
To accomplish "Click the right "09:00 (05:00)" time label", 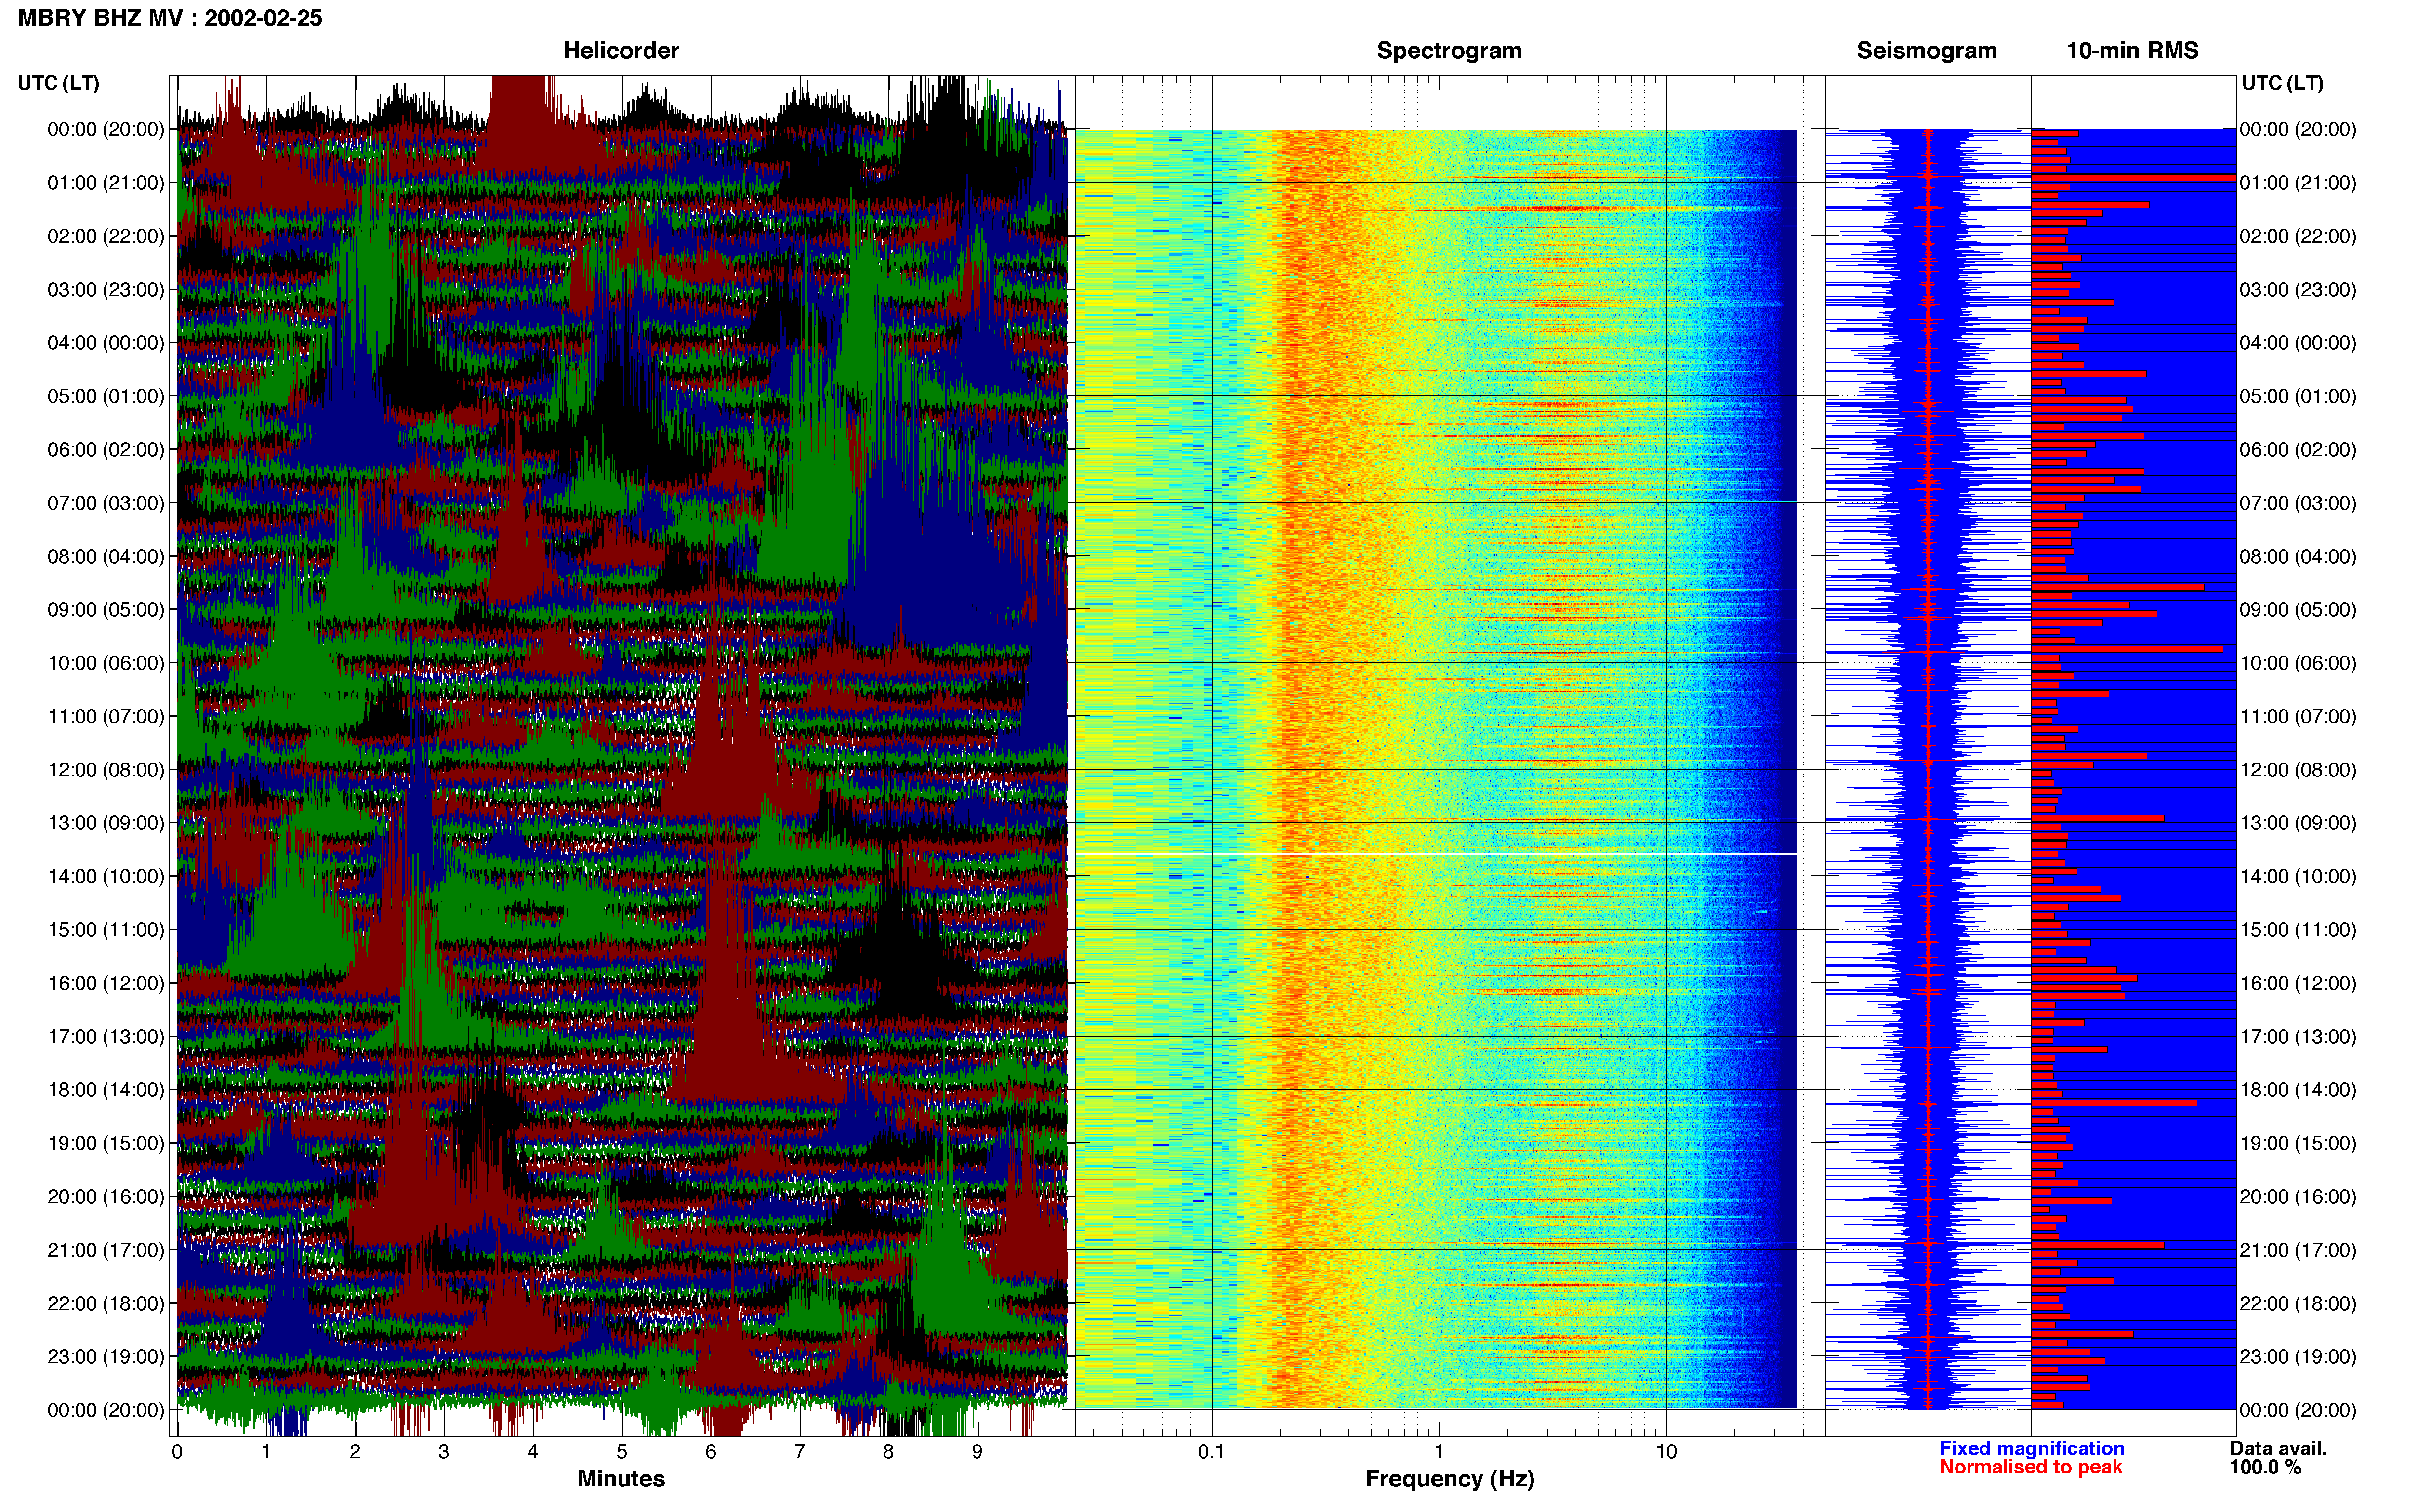I will [x=2298, y=610].
